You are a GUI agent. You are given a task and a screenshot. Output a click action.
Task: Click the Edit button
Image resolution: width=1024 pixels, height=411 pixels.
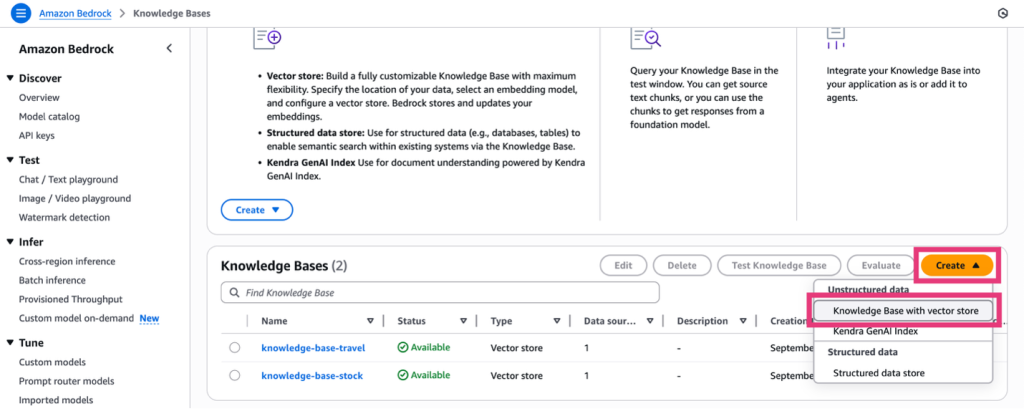pyautogui.click(x=623, y=265)
